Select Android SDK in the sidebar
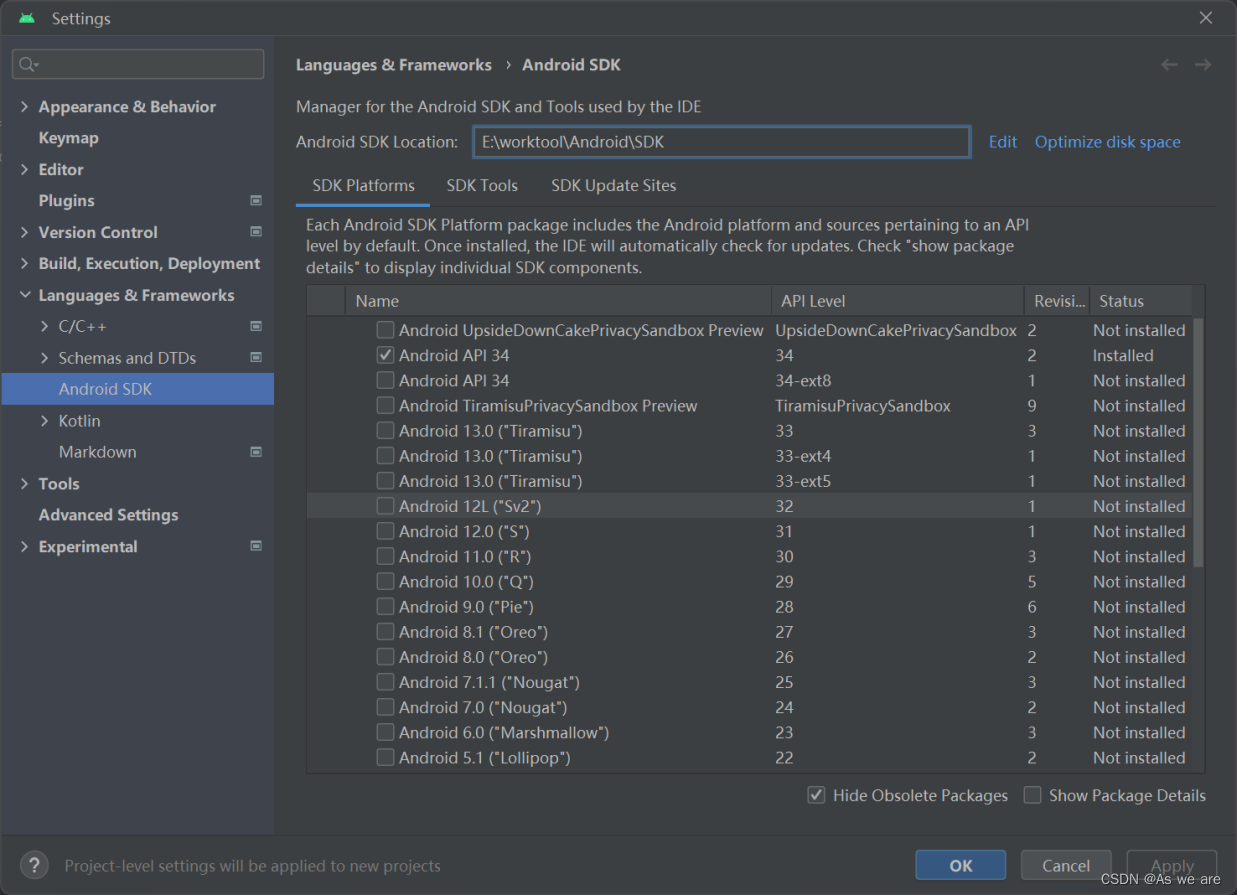The image size is (1237, 895). coord(138,389)
